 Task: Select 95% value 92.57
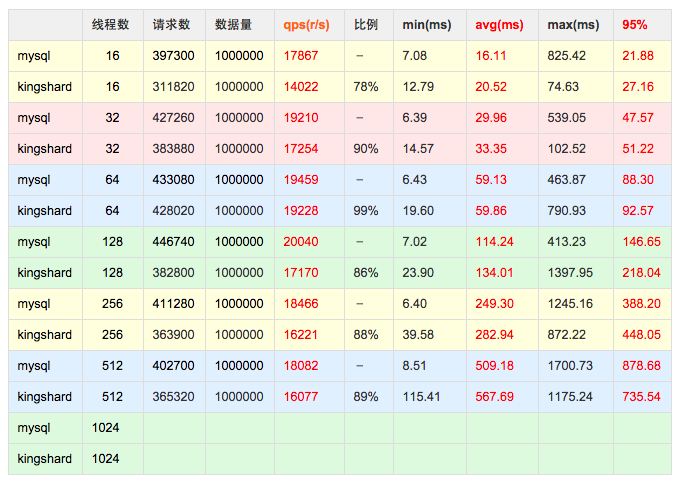pos(638,211)
